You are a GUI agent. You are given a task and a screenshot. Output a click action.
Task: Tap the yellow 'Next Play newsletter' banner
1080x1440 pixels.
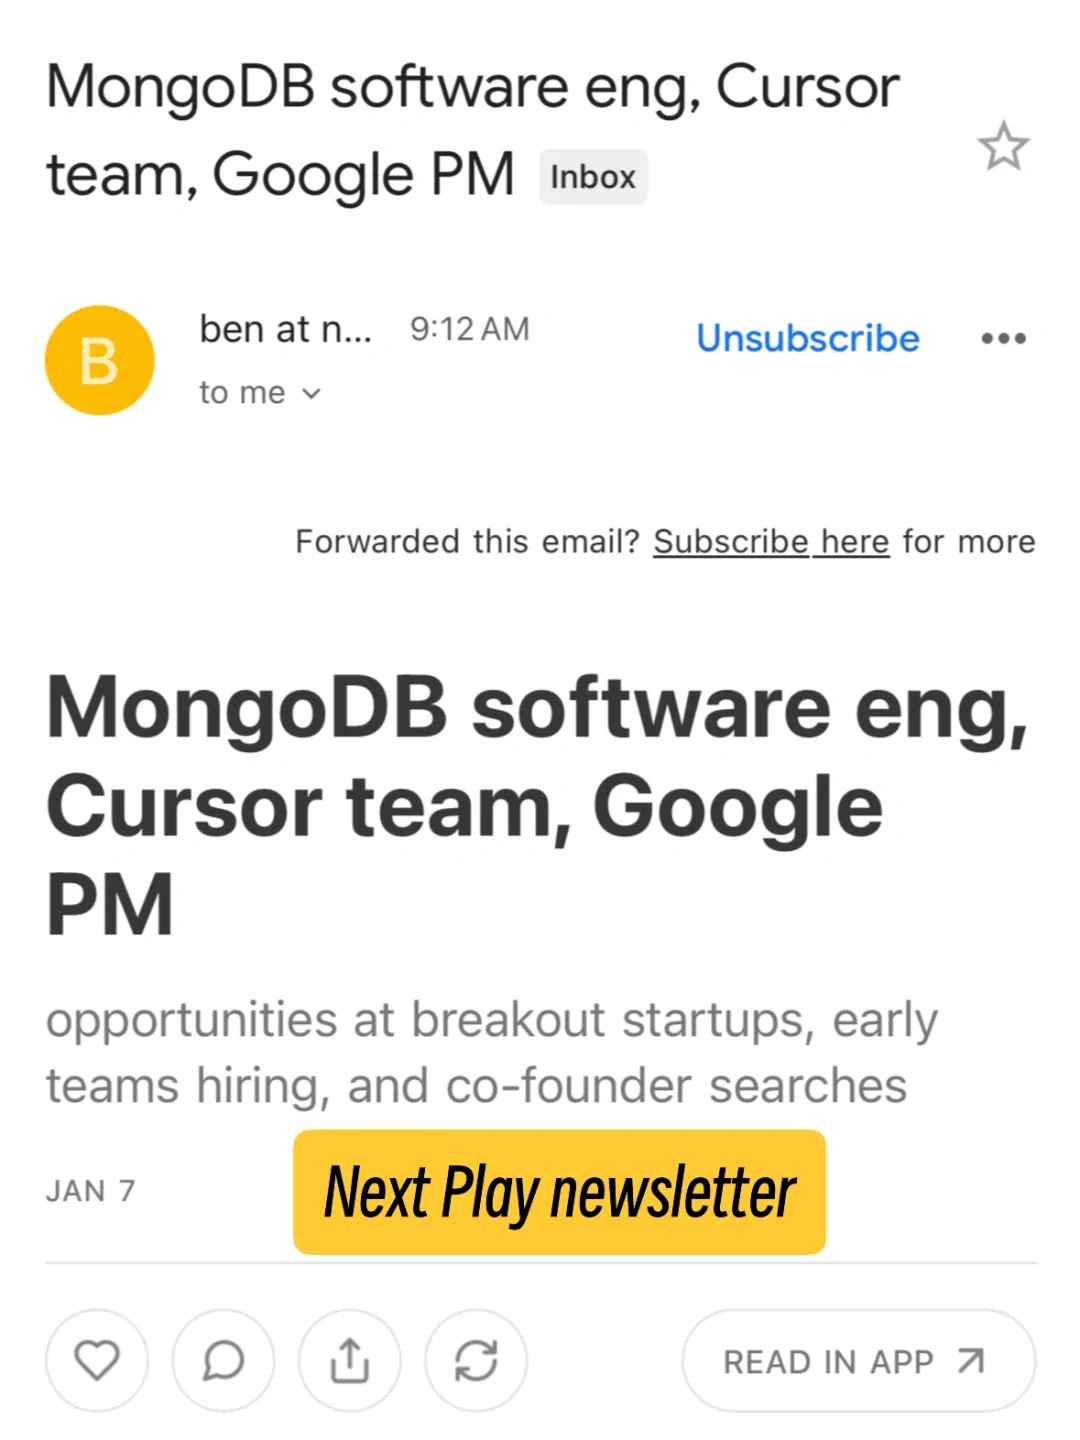[559, 1192]
